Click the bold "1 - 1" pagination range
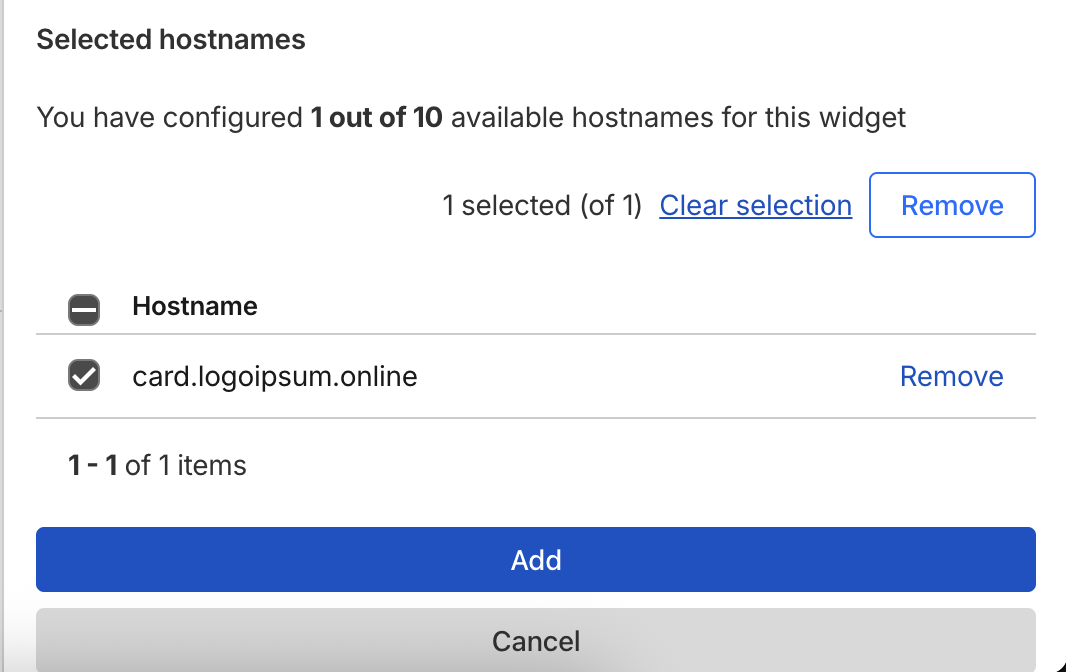 93,465
